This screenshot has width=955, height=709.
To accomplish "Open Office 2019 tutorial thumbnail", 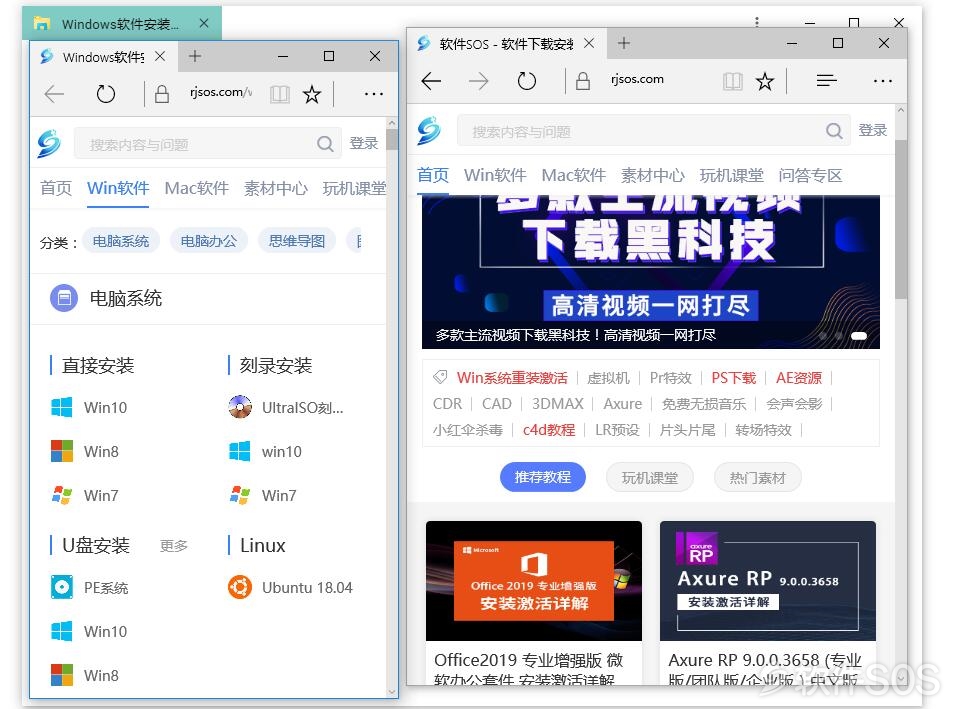I will tap(534, 580).
